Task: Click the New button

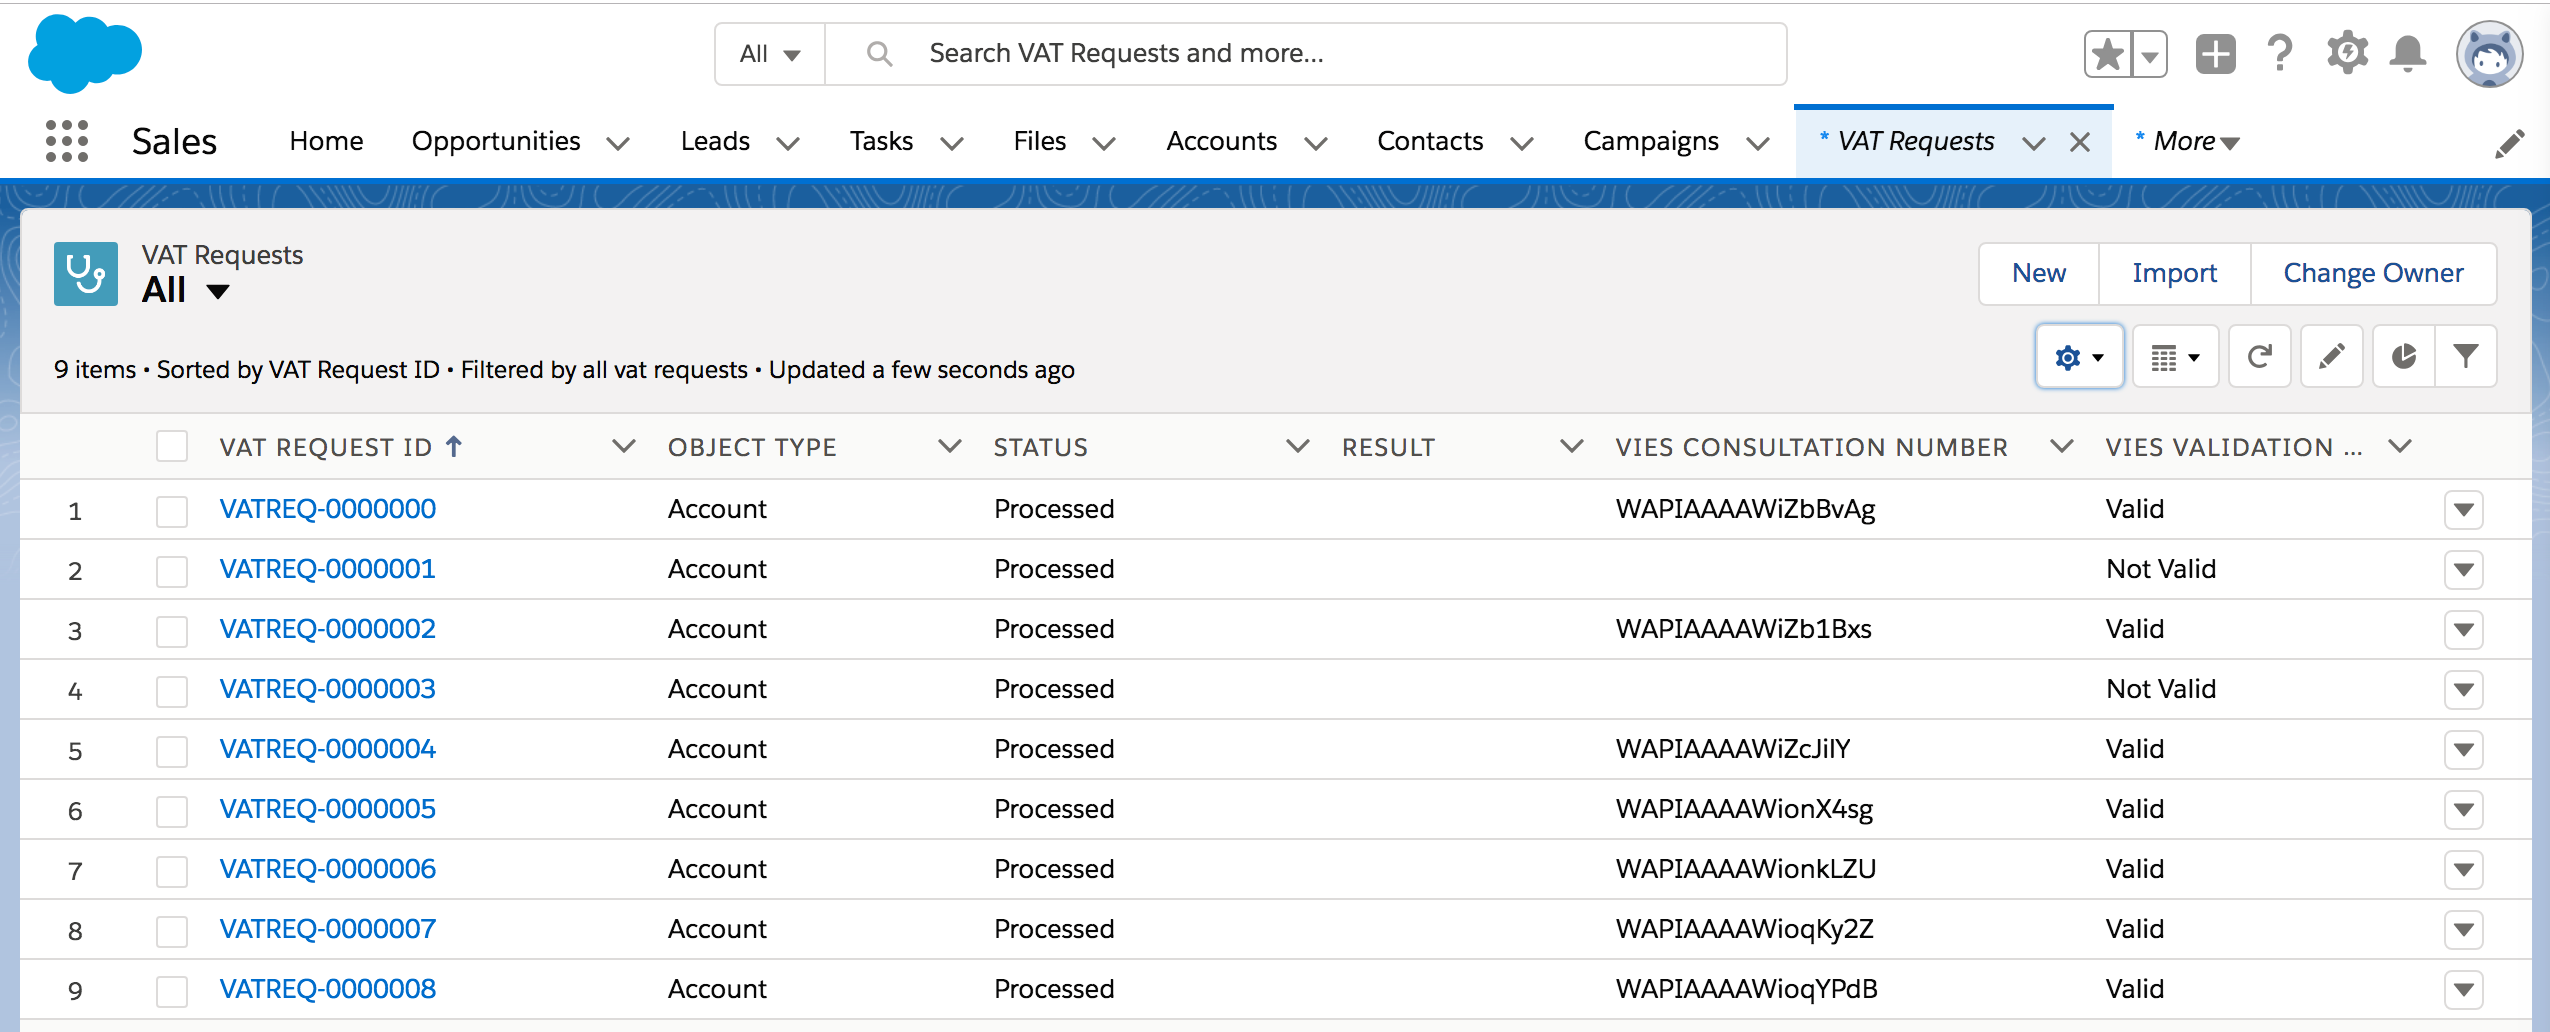Action: point(2039,273)
